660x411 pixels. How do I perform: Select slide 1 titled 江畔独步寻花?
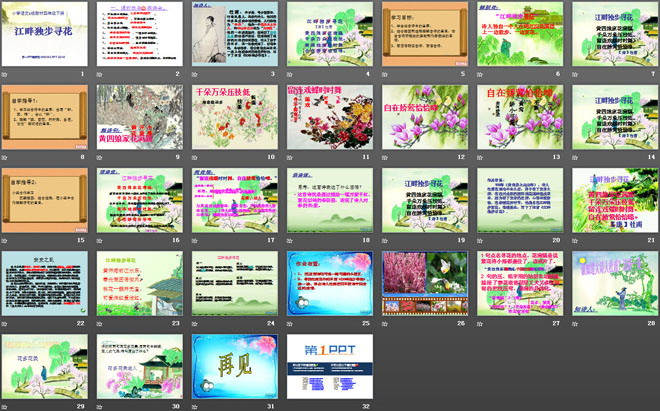pos(45,34)
